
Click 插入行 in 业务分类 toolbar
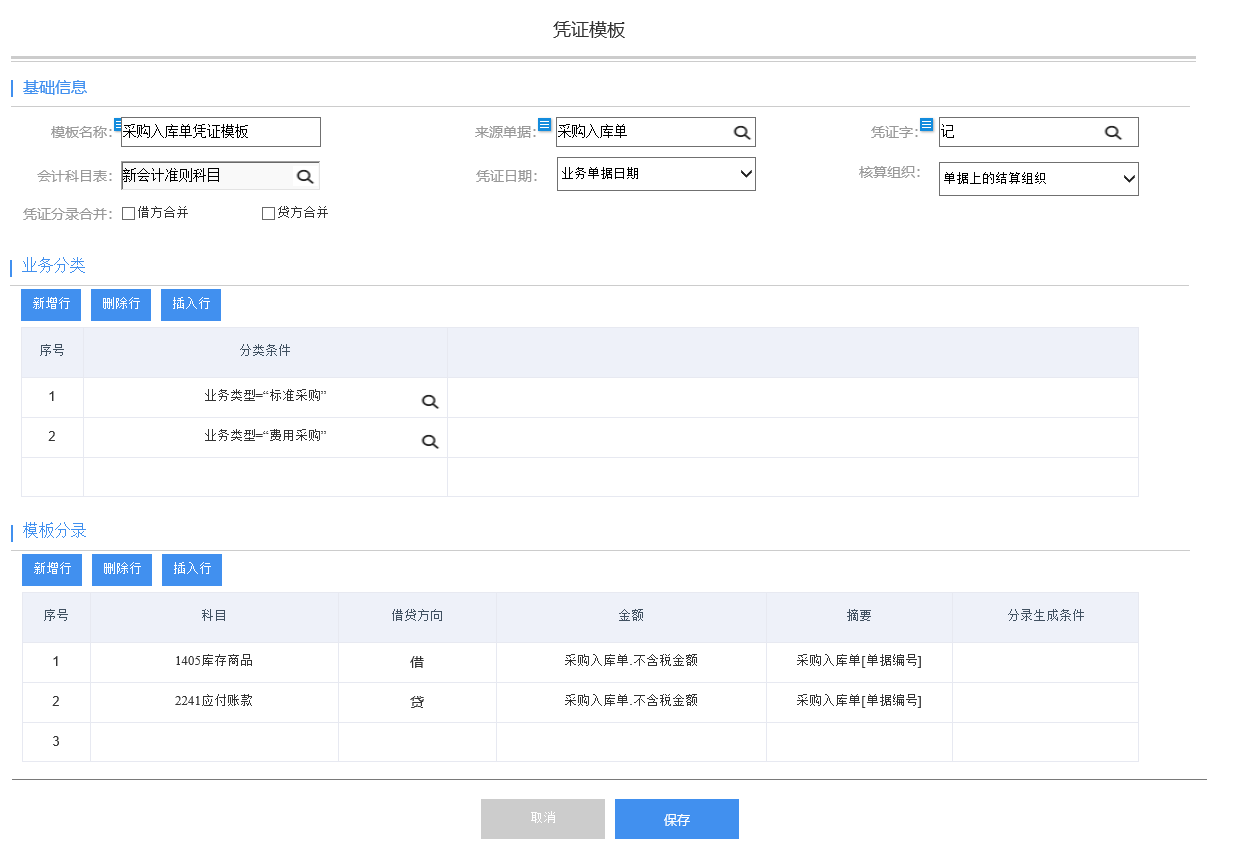pos(190,304)
